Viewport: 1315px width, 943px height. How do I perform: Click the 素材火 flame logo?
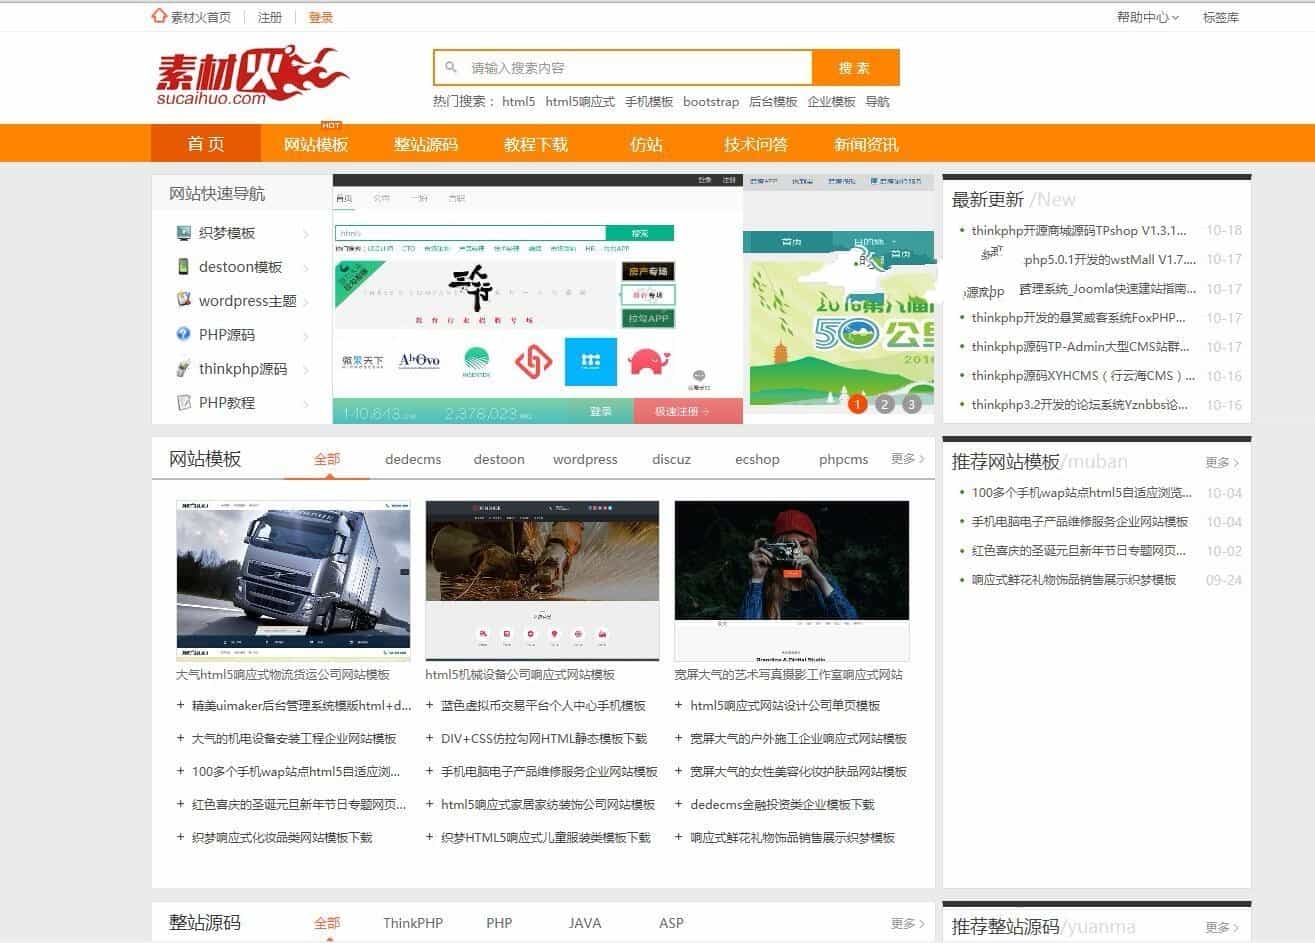[252, 72]
